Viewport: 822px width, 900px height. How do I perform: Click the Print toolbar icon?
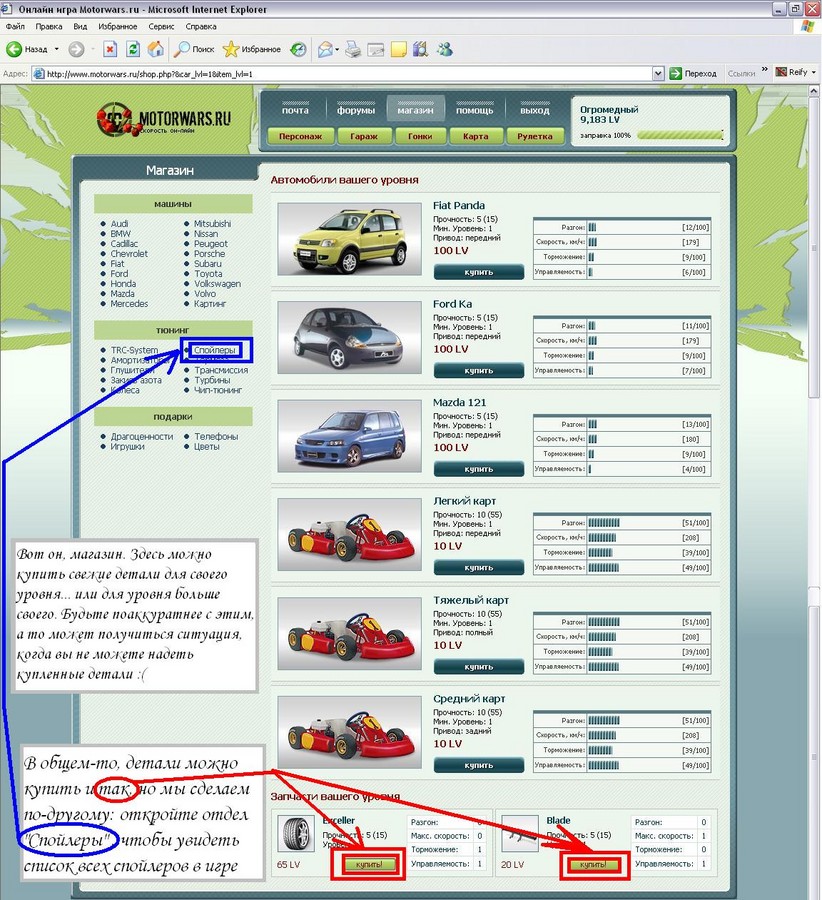[354, 49]
